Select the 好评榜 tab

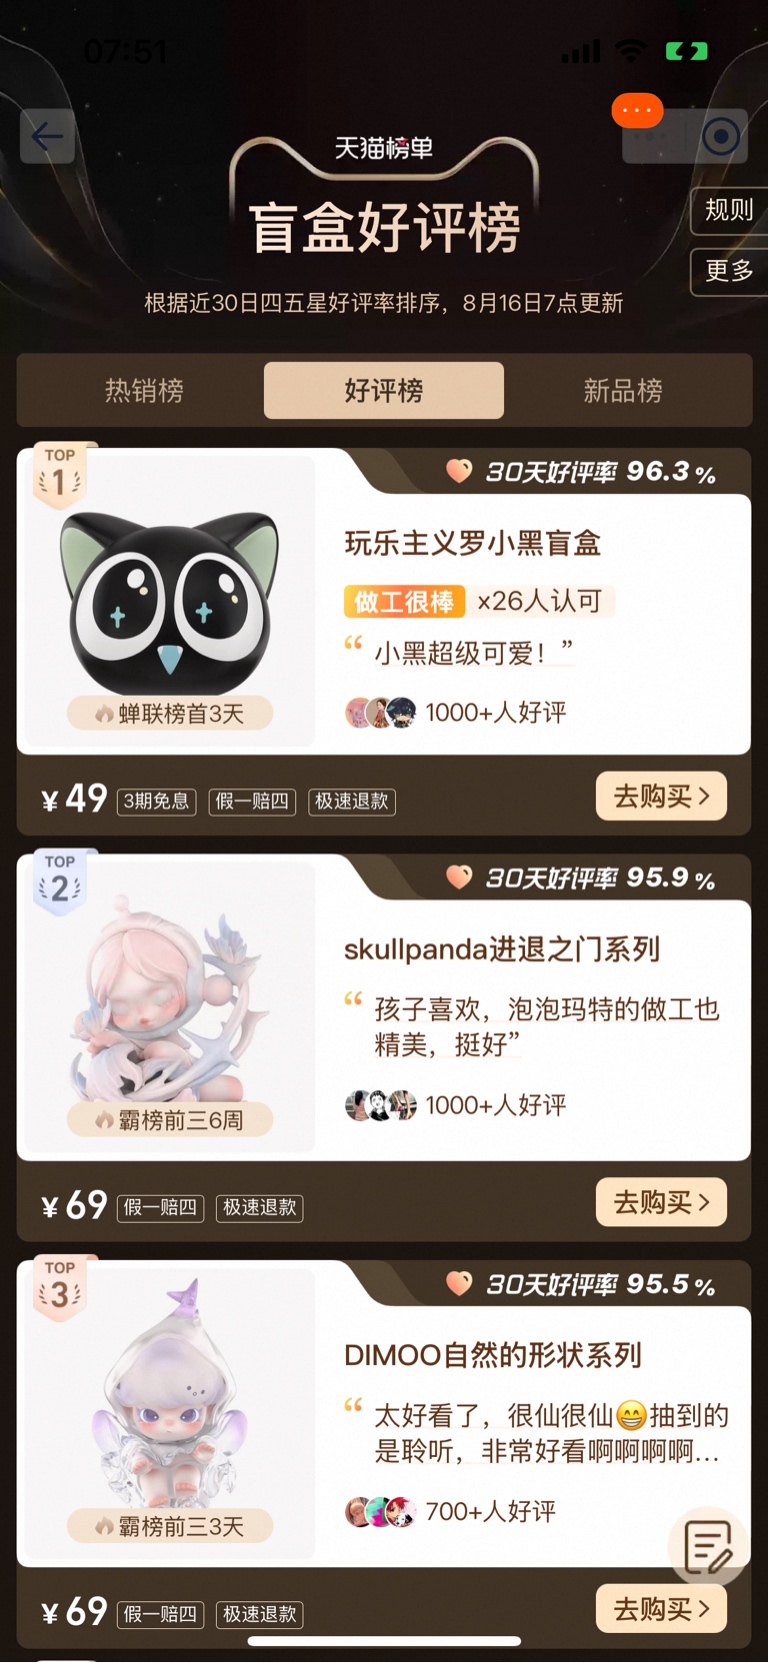click(x=384, y=390)
